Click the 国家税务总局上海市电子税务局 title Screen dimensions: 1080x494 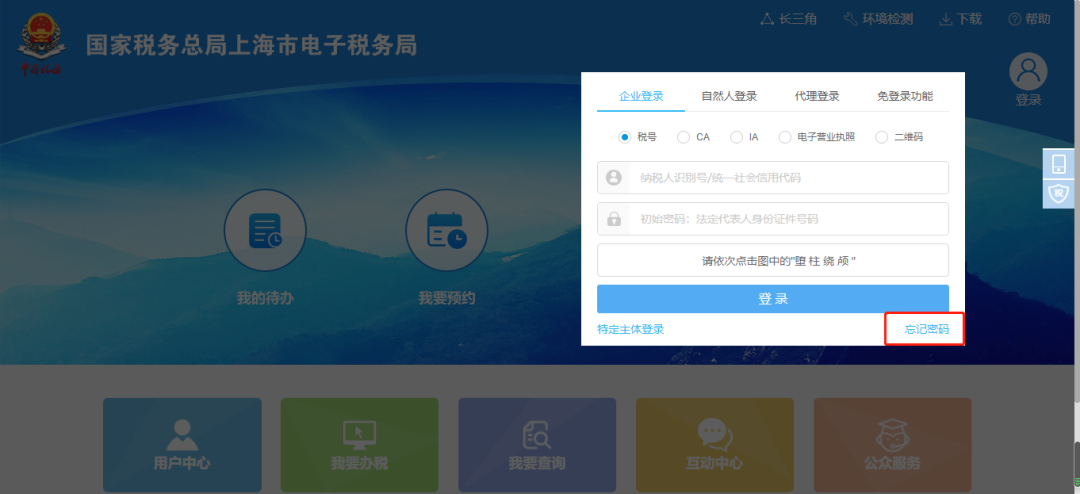[x=251, y=45]
